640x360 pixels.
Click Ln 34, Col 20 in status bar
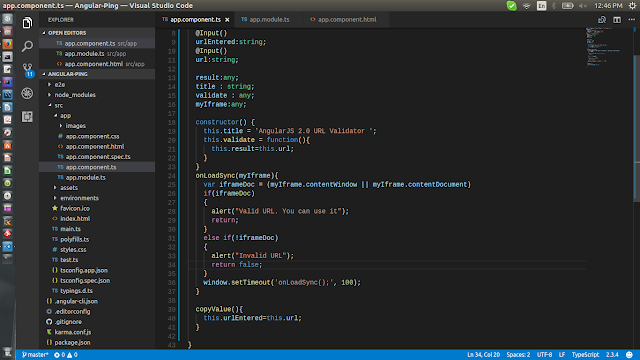[483, 355]
